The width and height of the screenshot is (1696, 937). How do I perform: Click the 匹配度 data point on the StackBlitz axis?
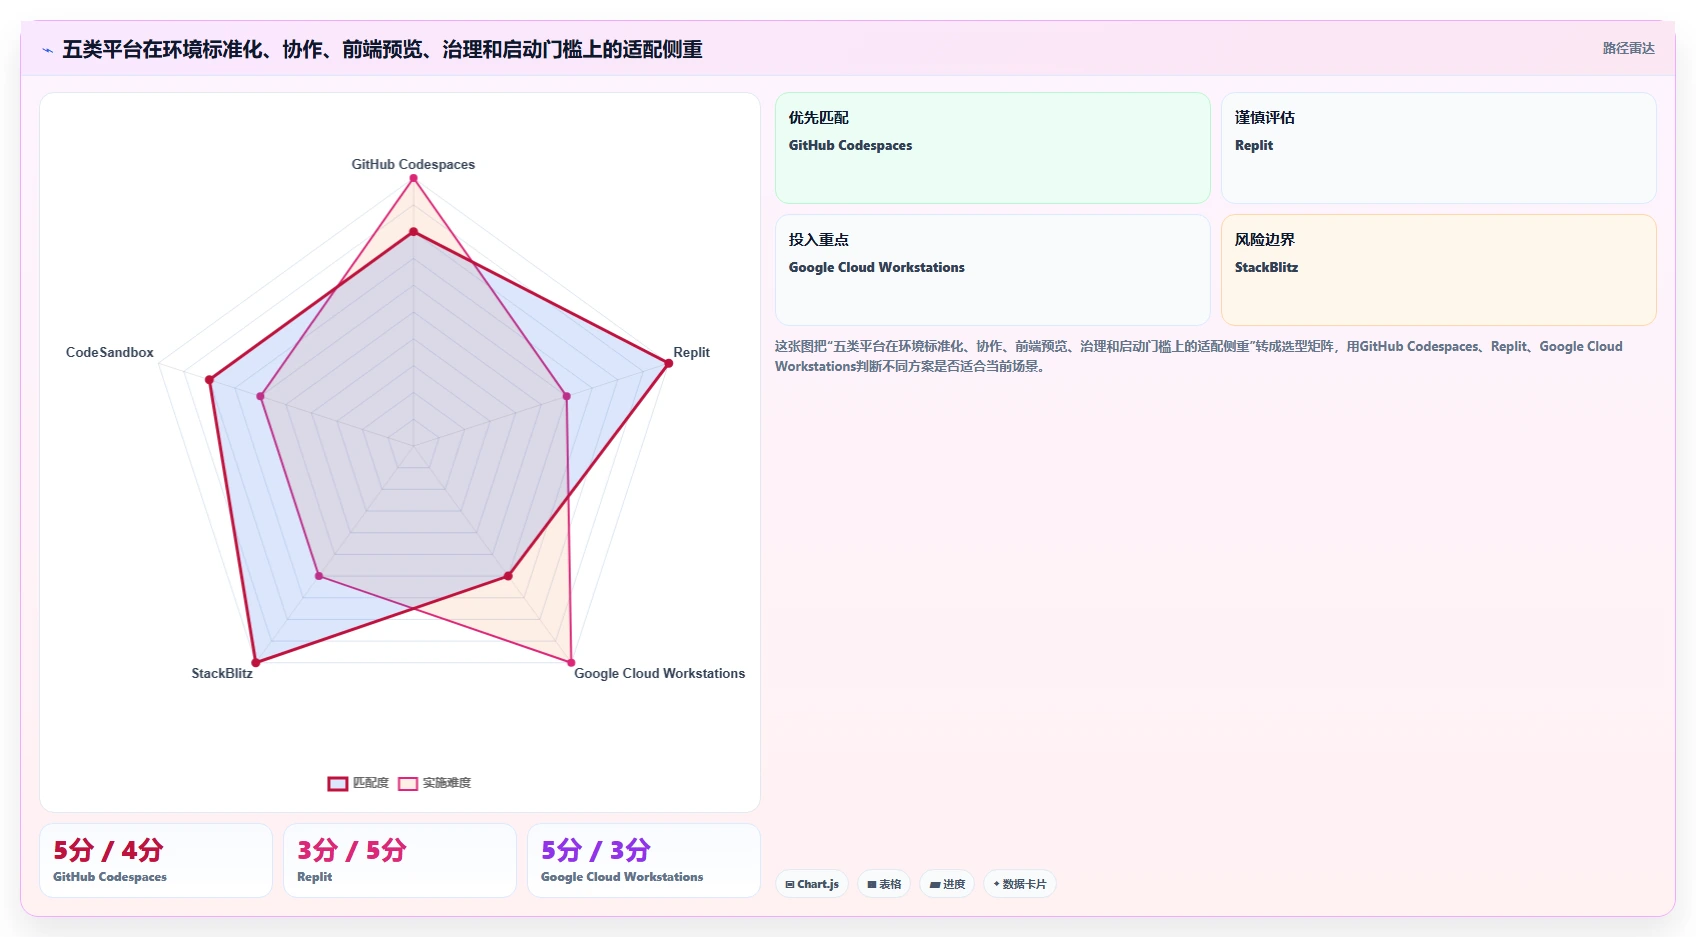coord(255,662)
